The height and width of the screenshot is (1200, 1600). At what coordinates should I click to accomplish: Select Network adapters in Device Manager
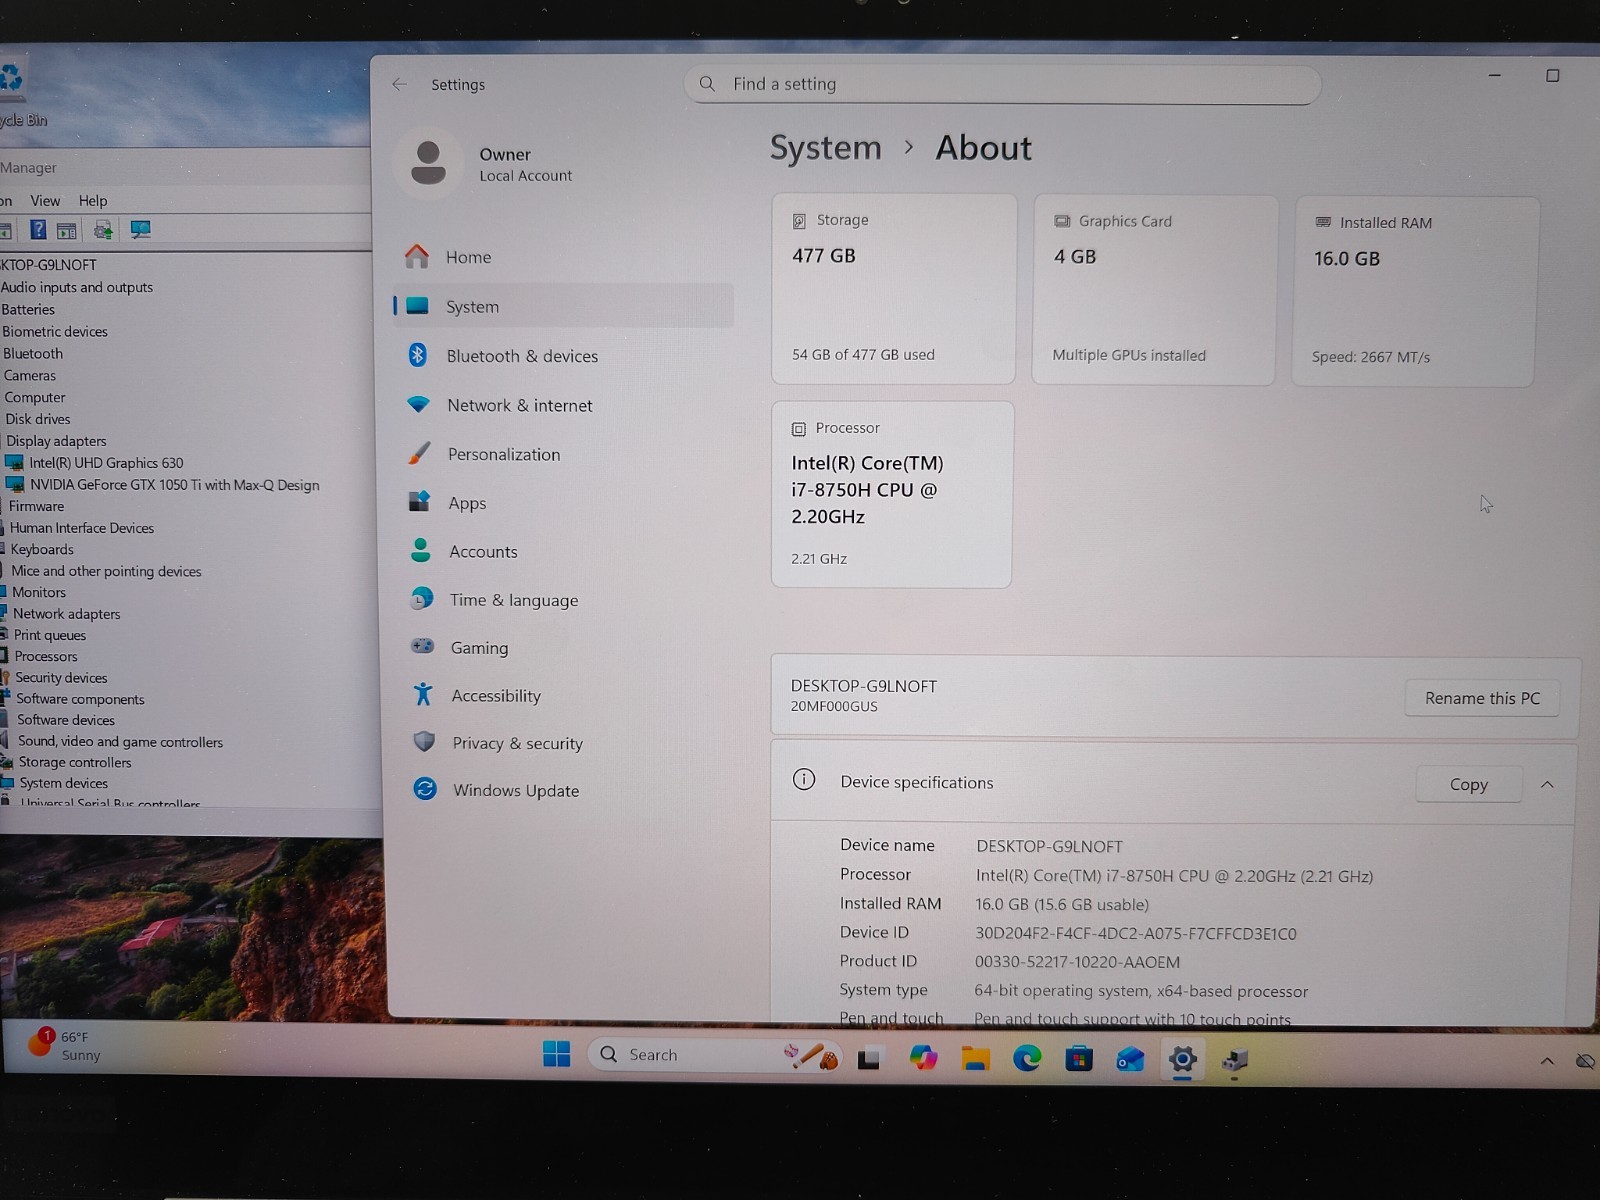(66, 614)
